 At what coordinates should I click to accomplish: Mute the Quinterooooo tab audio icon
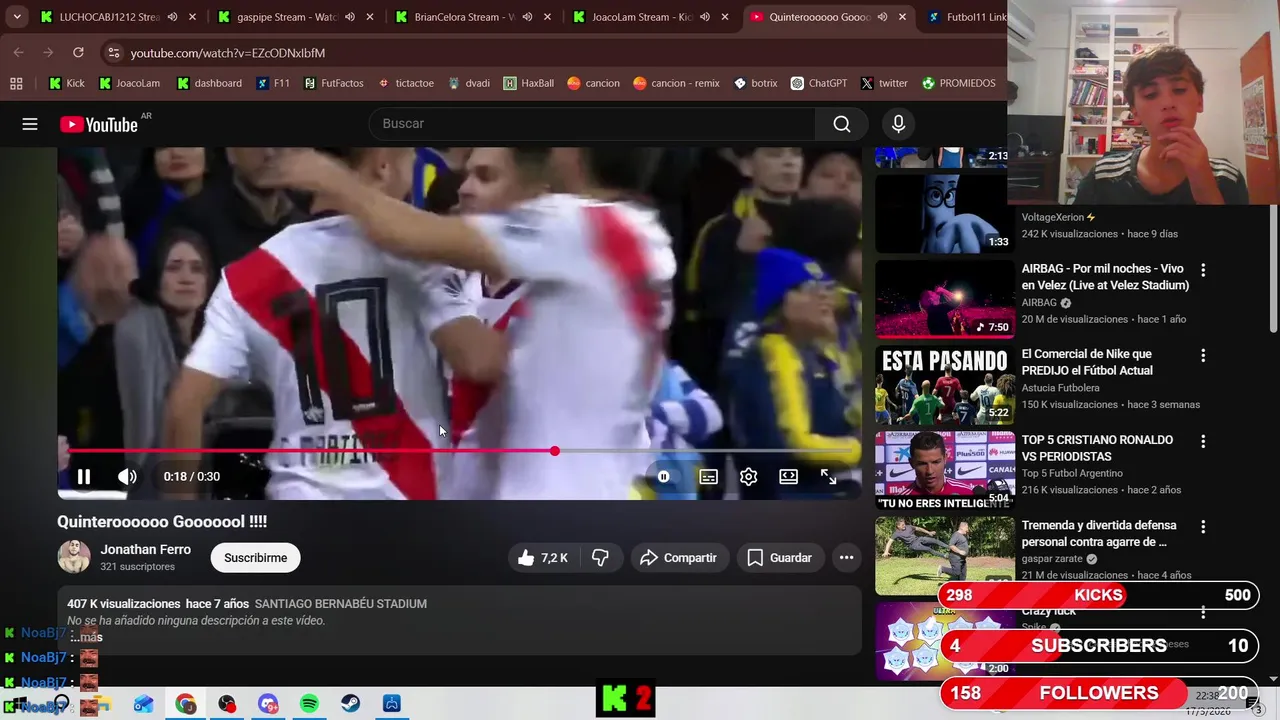[x=881, y=17]
